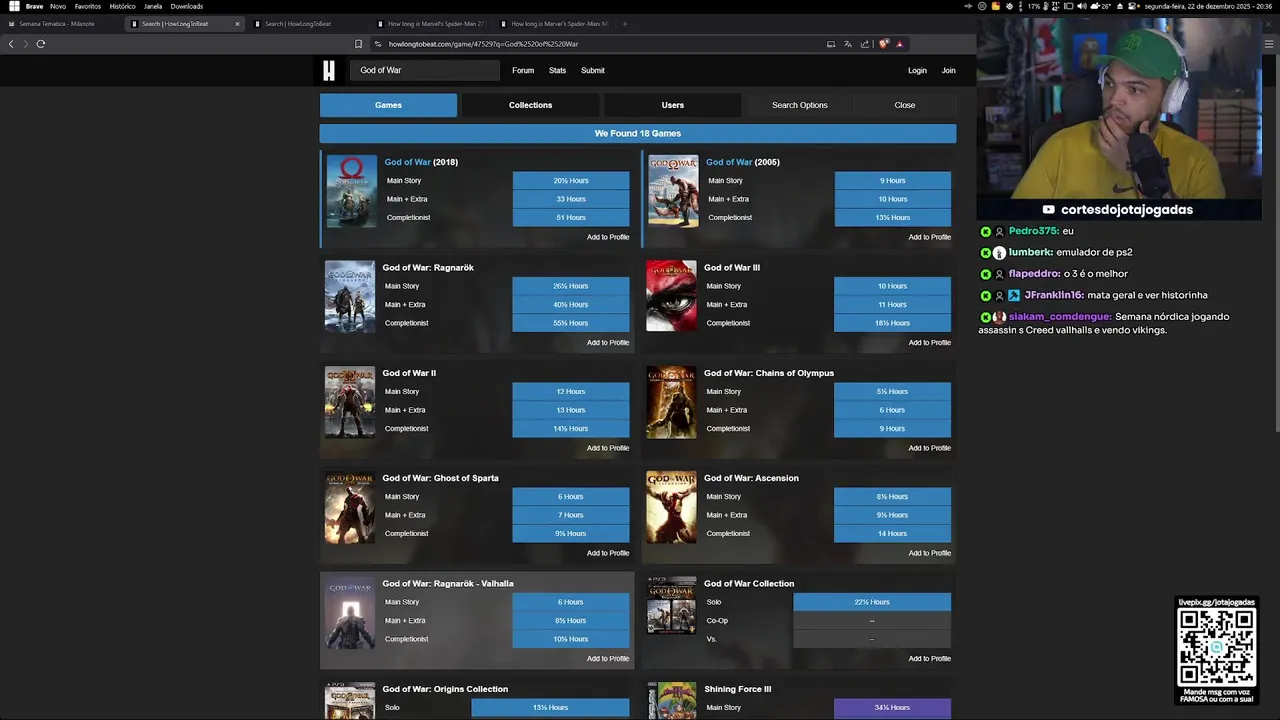Click the Ghost of Sparta cover art
Screen dimensions: 1280x720
(x=350, y=507)
